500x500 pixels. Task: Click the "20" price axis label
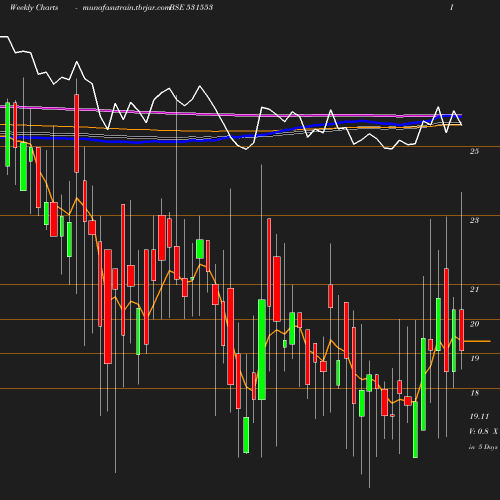click(x=474, y=324)
